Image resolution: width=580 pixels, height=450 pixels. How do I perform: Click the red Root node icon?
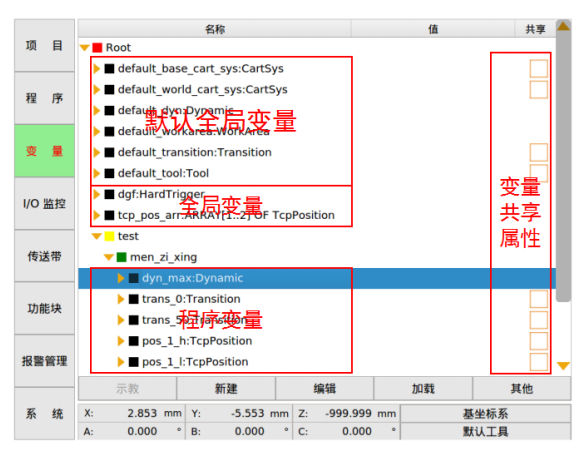(x=97, y=48)
